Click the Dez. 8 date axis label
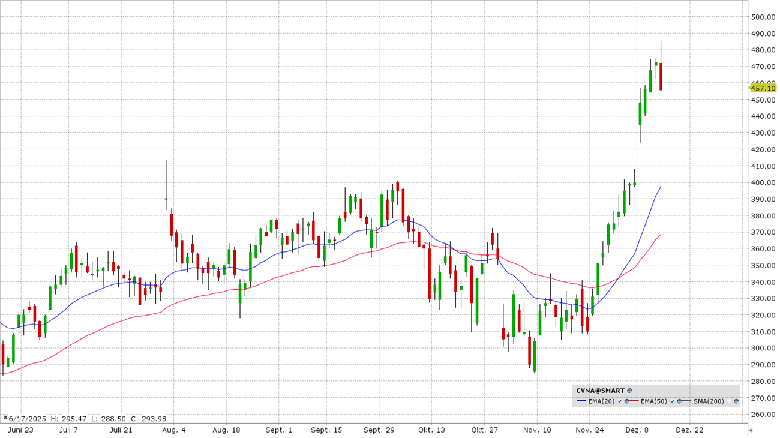Screen dimensions: 780x438 (x=637, y=430)
